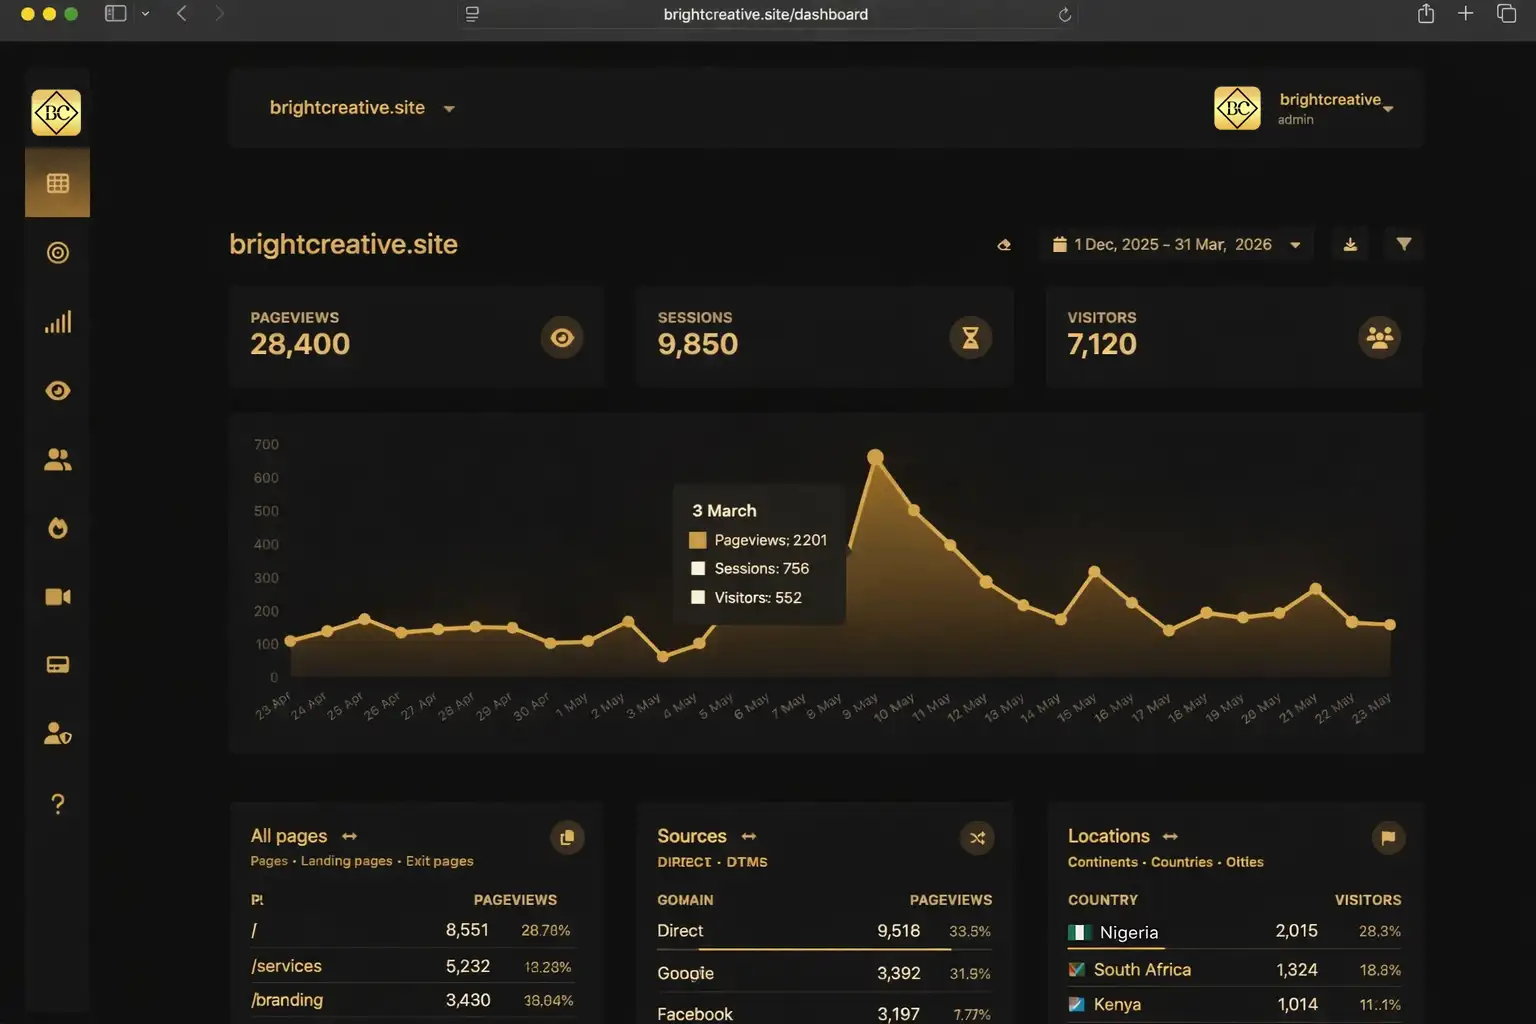Viewport: 1536px width, 1024px height.
Task: Open the brightcreative admin account dropdown
Action: [x=1304, y=108]
